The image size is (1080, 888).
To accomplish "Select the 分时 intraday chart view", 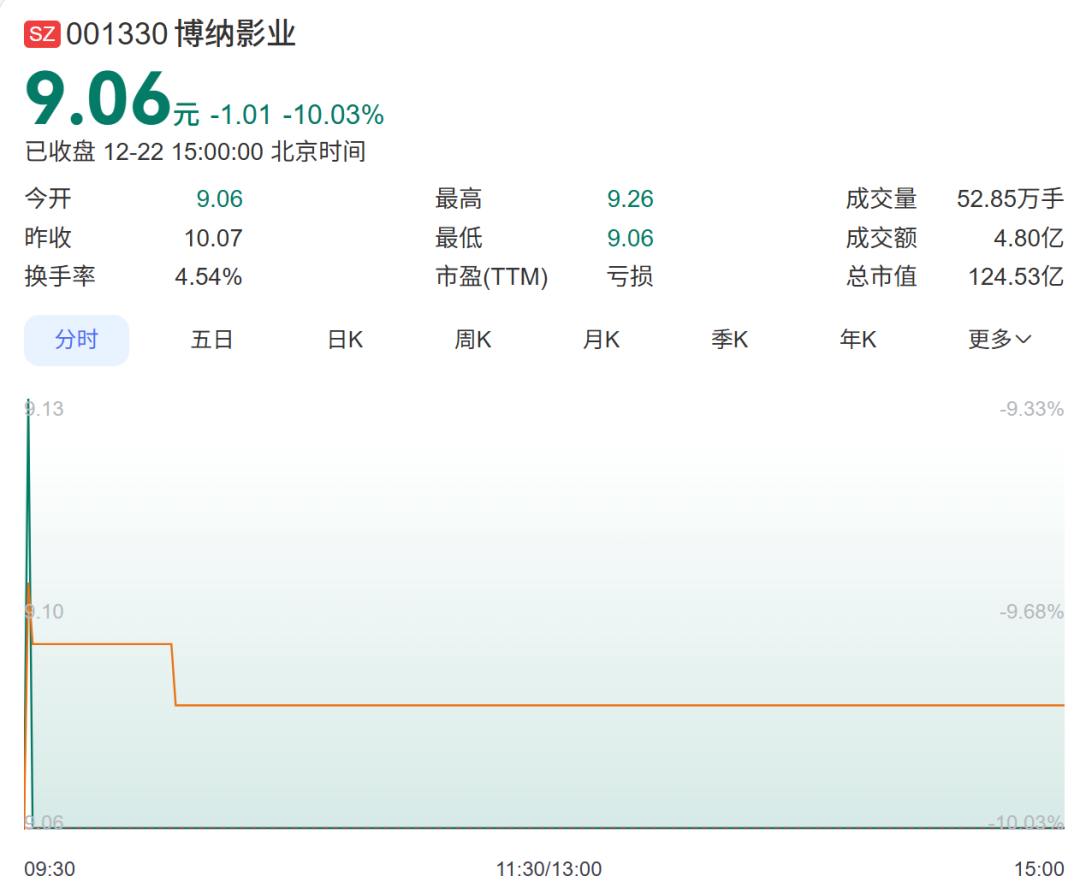I will 76,340.
